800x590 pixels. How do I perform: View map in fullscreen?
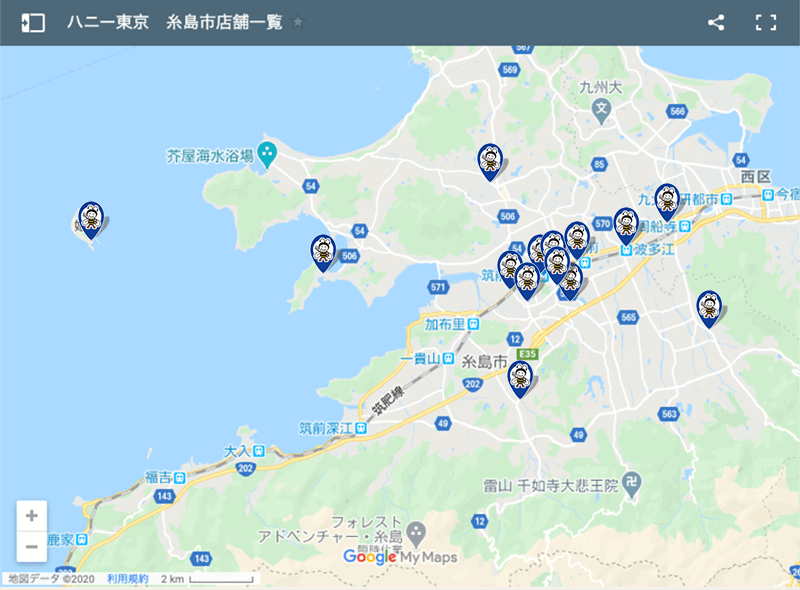[766, 22]
